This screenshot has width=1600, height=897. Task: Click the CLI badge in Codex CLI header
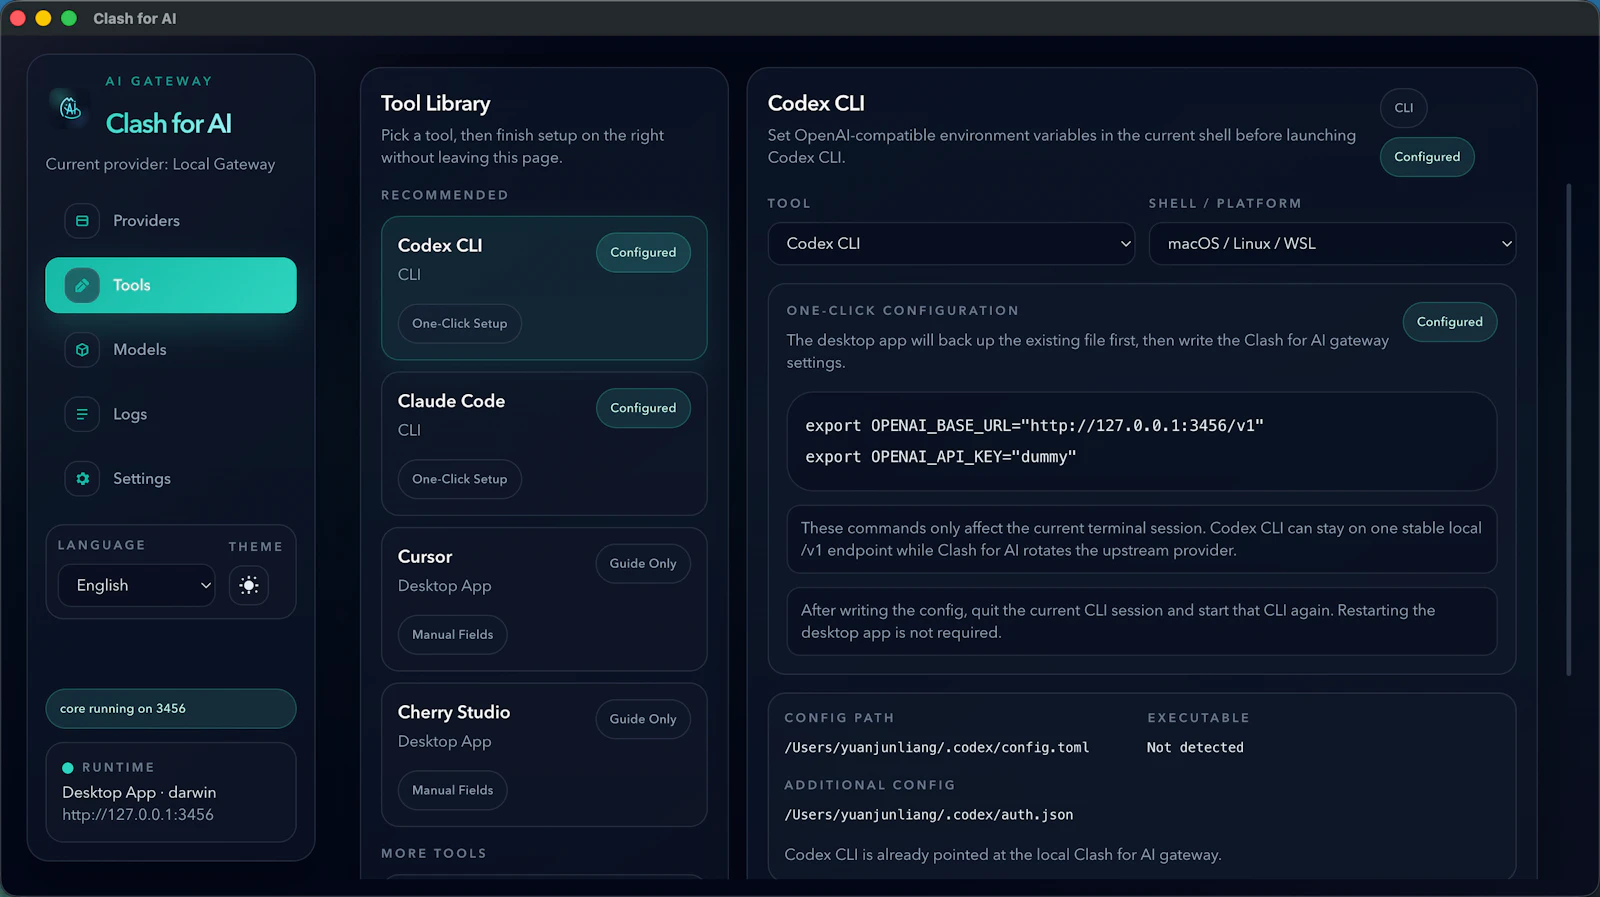point(1404,108)
